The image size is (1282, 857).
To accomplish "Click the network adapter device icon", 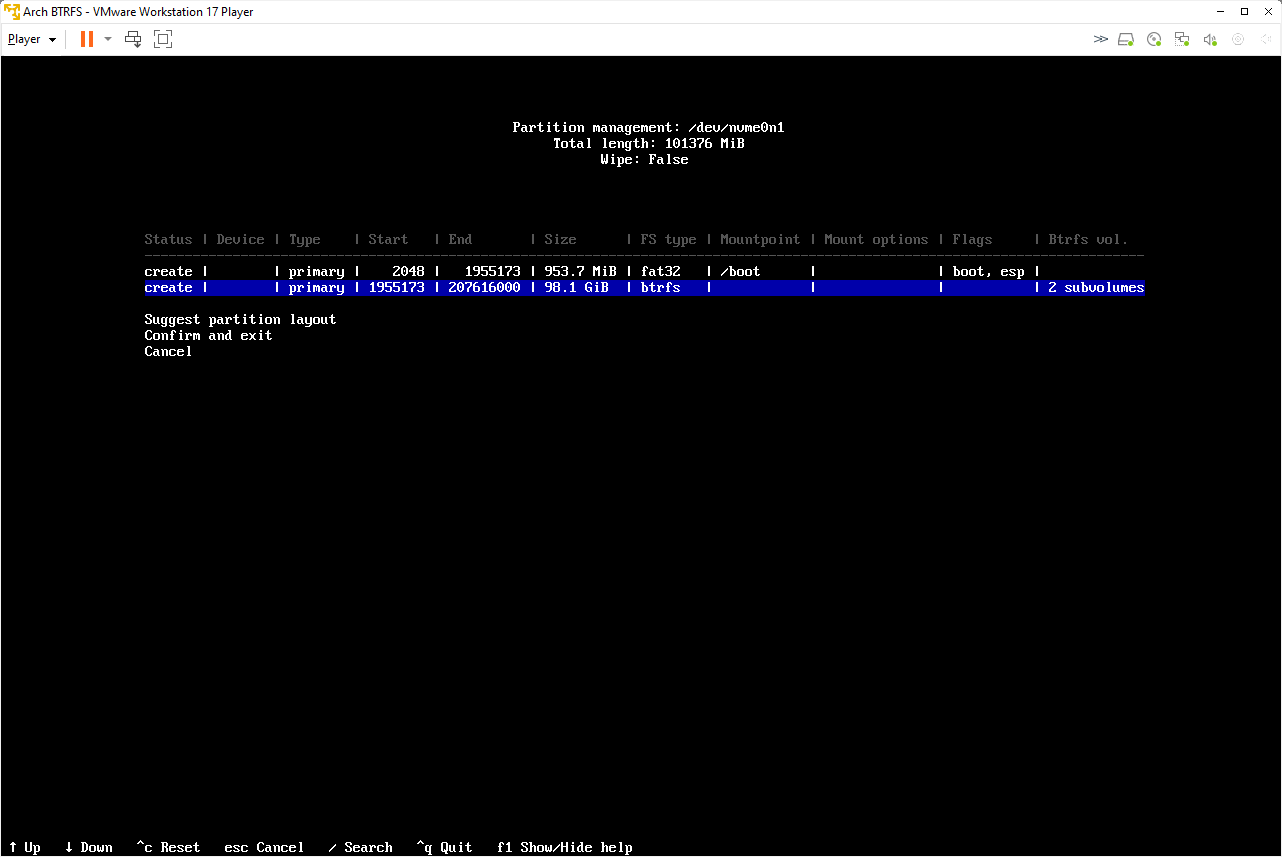I will (1182, 39).
